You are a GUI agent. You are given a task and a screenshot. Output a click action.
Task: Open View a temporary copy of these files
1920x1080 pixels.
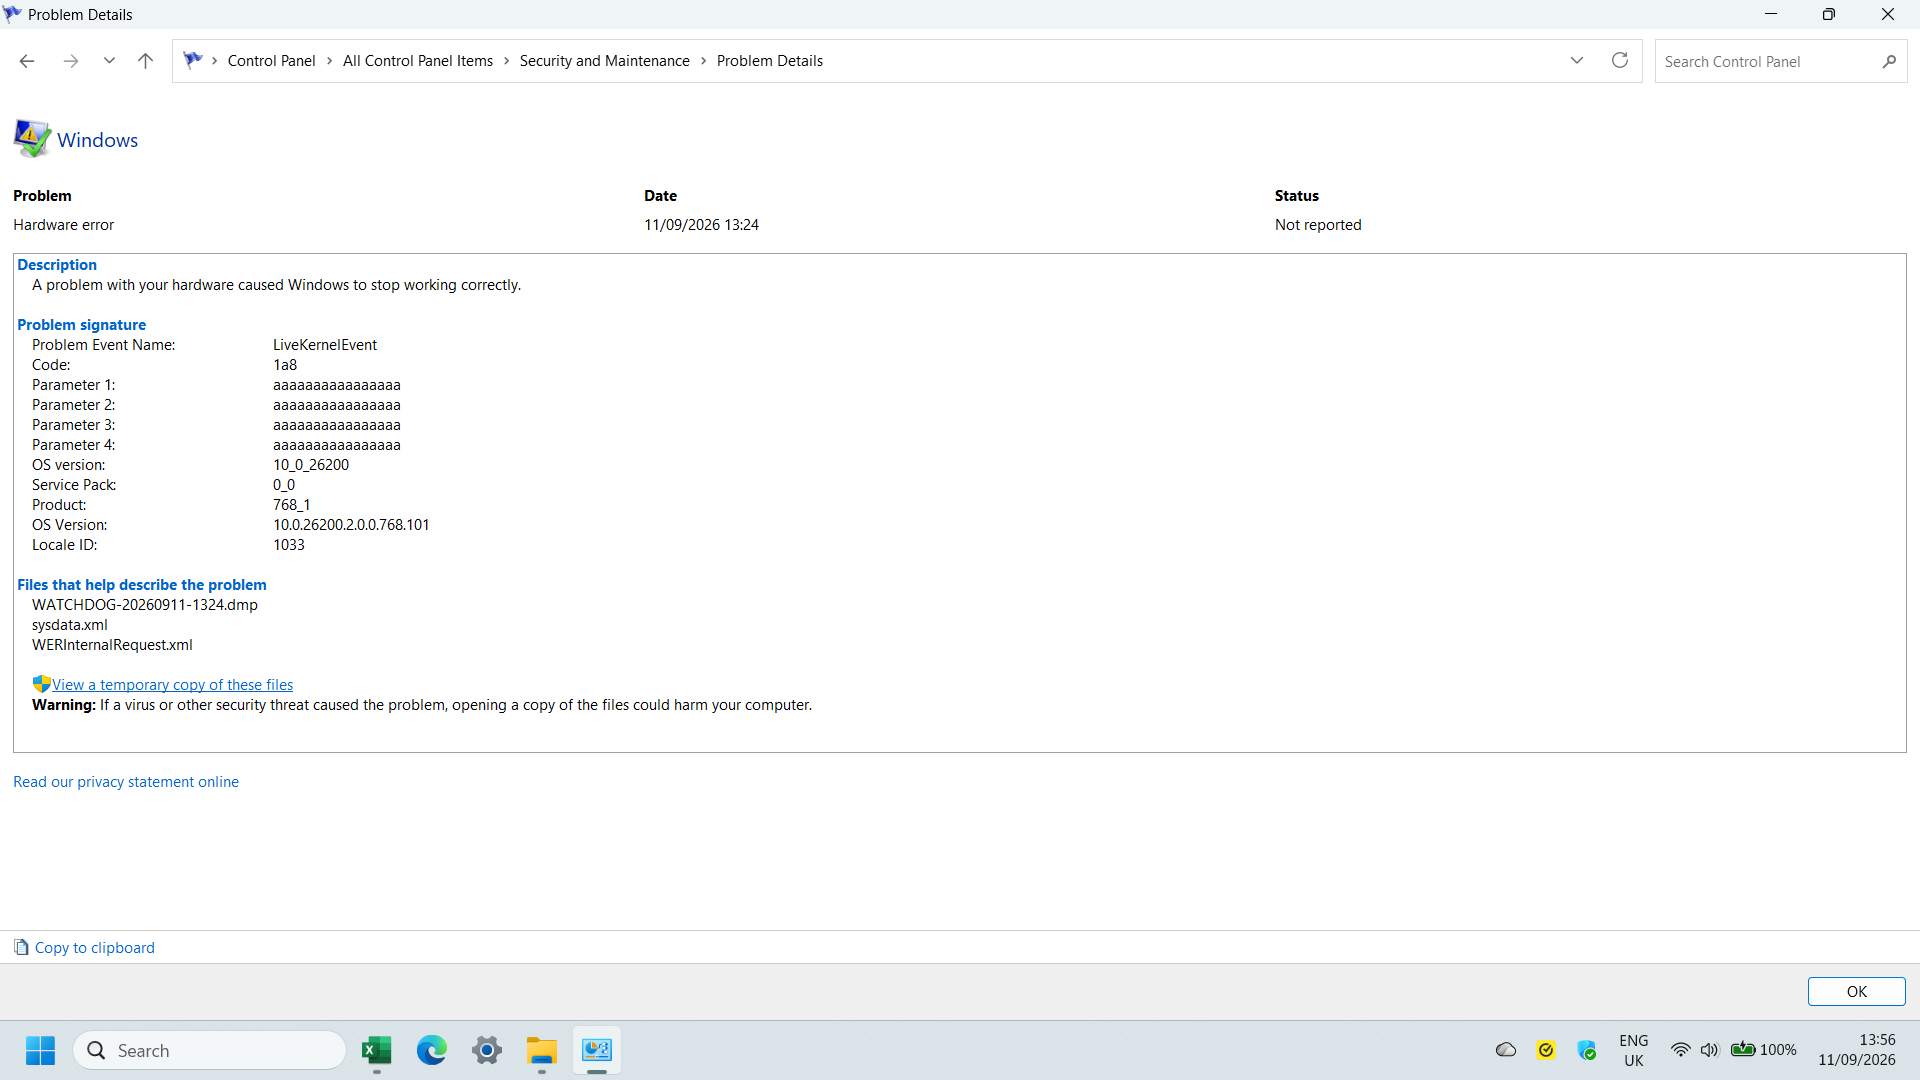tap(172, 685)
